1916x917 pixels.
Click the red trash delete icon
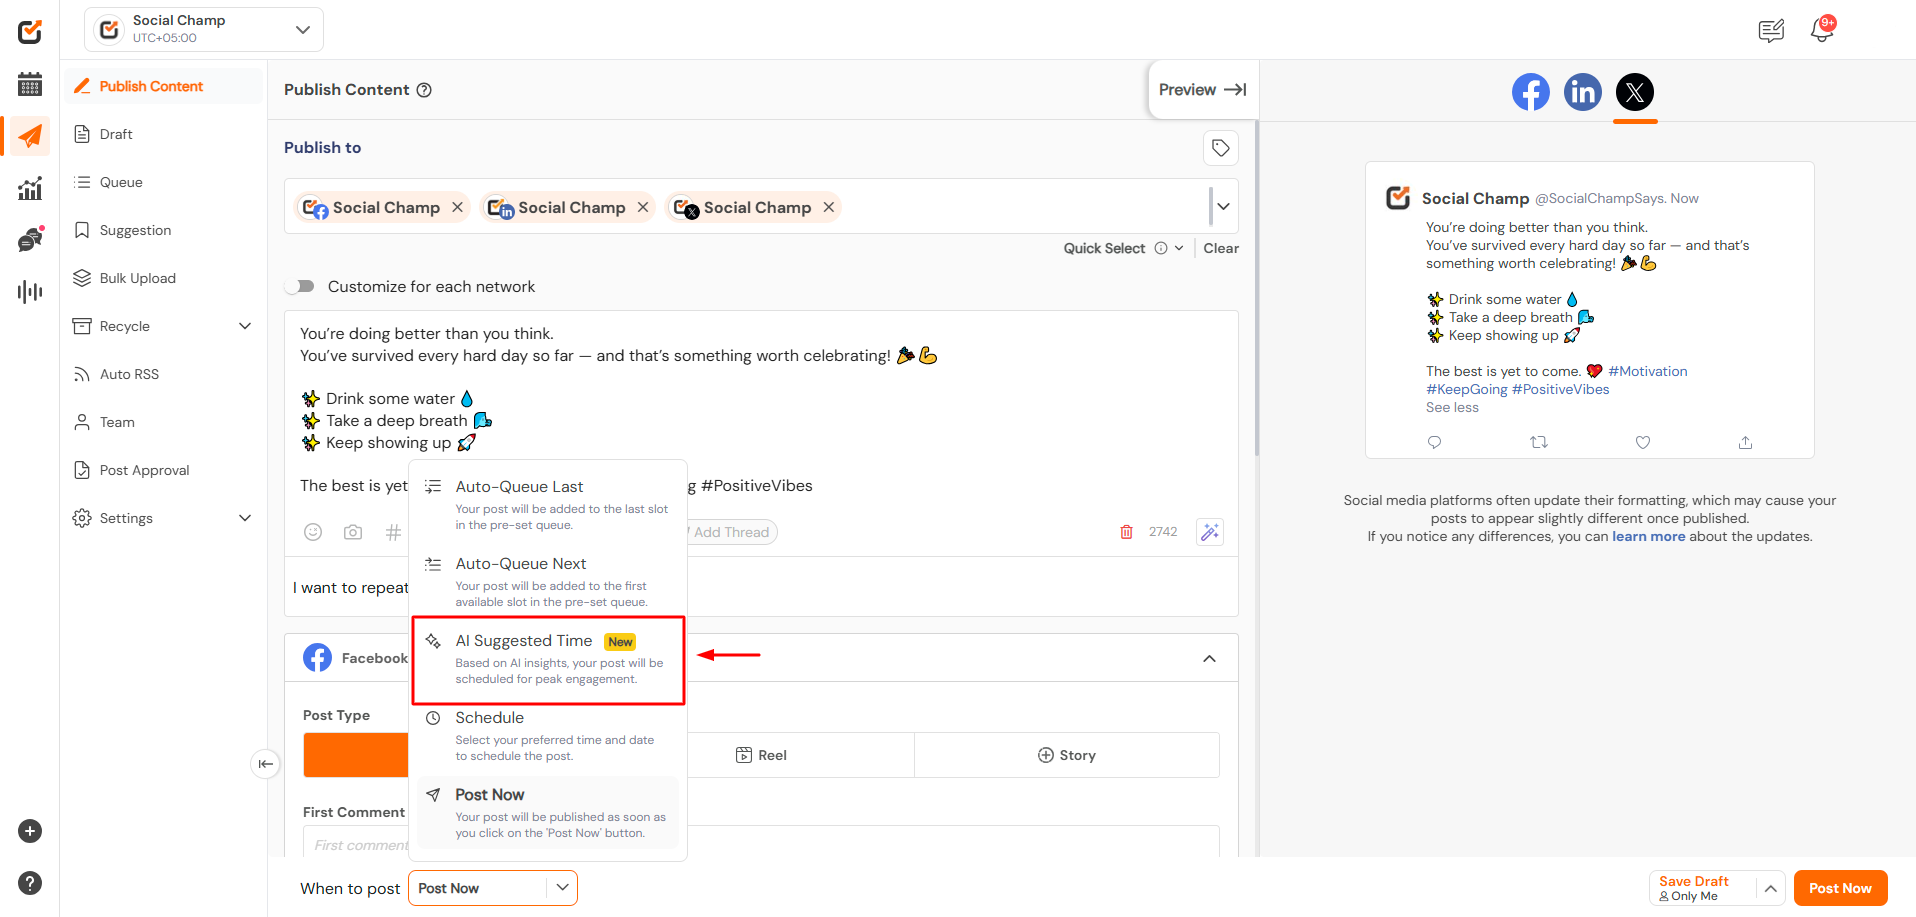click(x=1126, y=532)
